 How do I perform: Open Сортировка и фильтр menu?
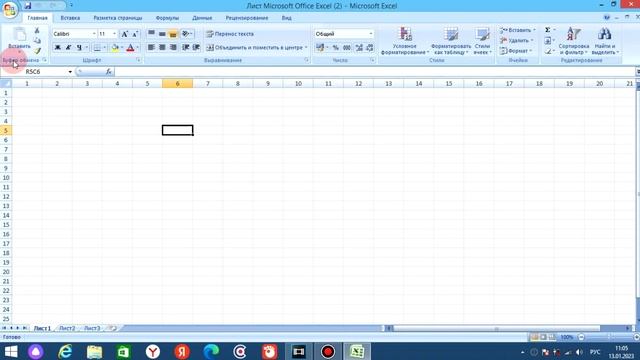tap(573, 41)
